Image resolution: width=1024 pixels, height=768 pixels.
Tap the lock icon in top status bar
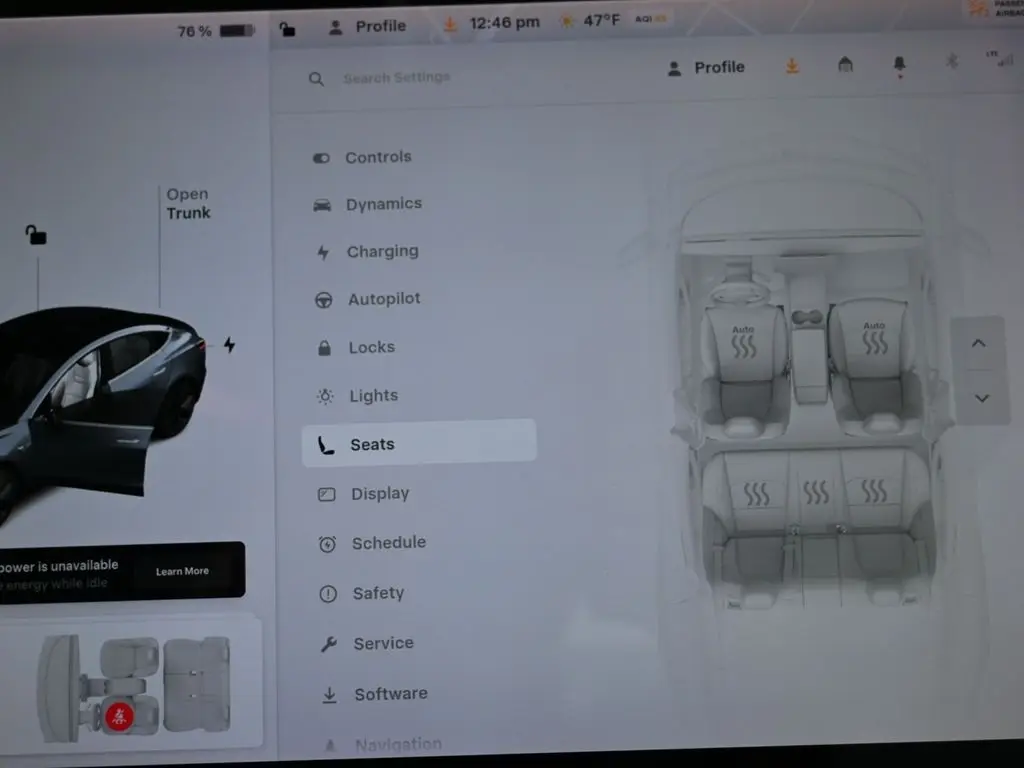click(287, 28)
